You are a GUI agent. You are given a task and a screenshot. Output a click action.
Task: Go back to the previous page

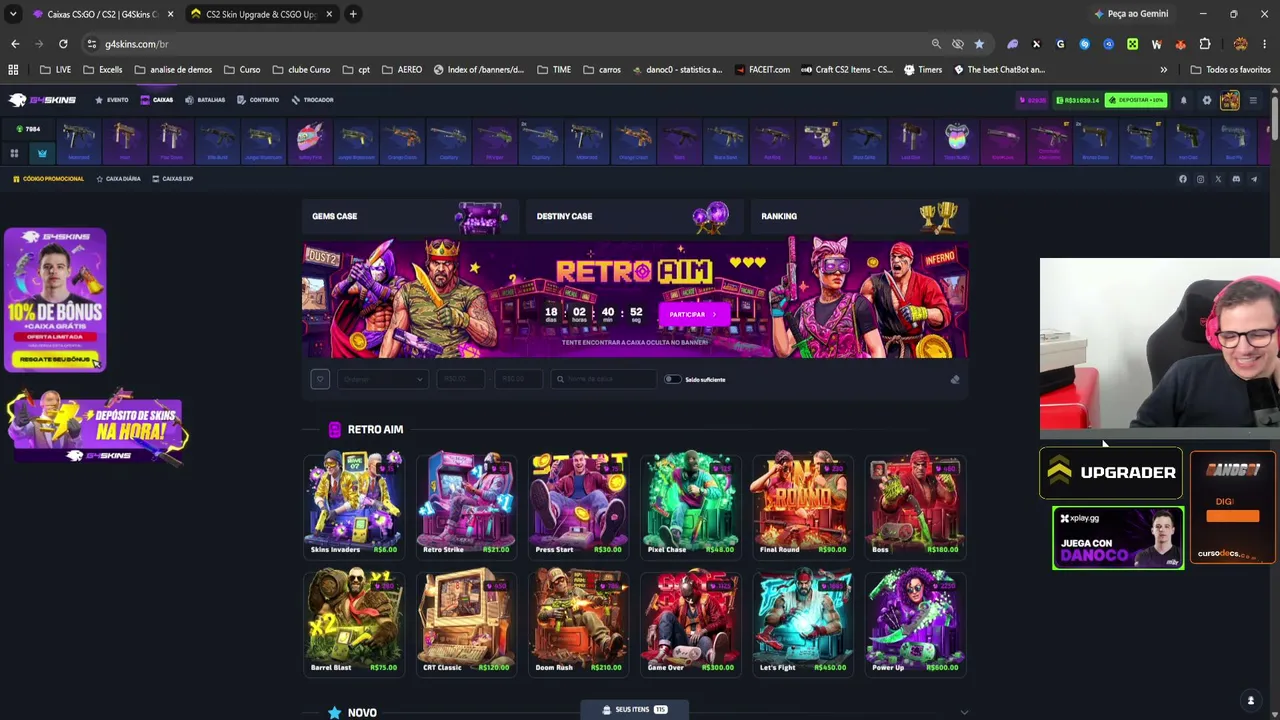(15, 44)
